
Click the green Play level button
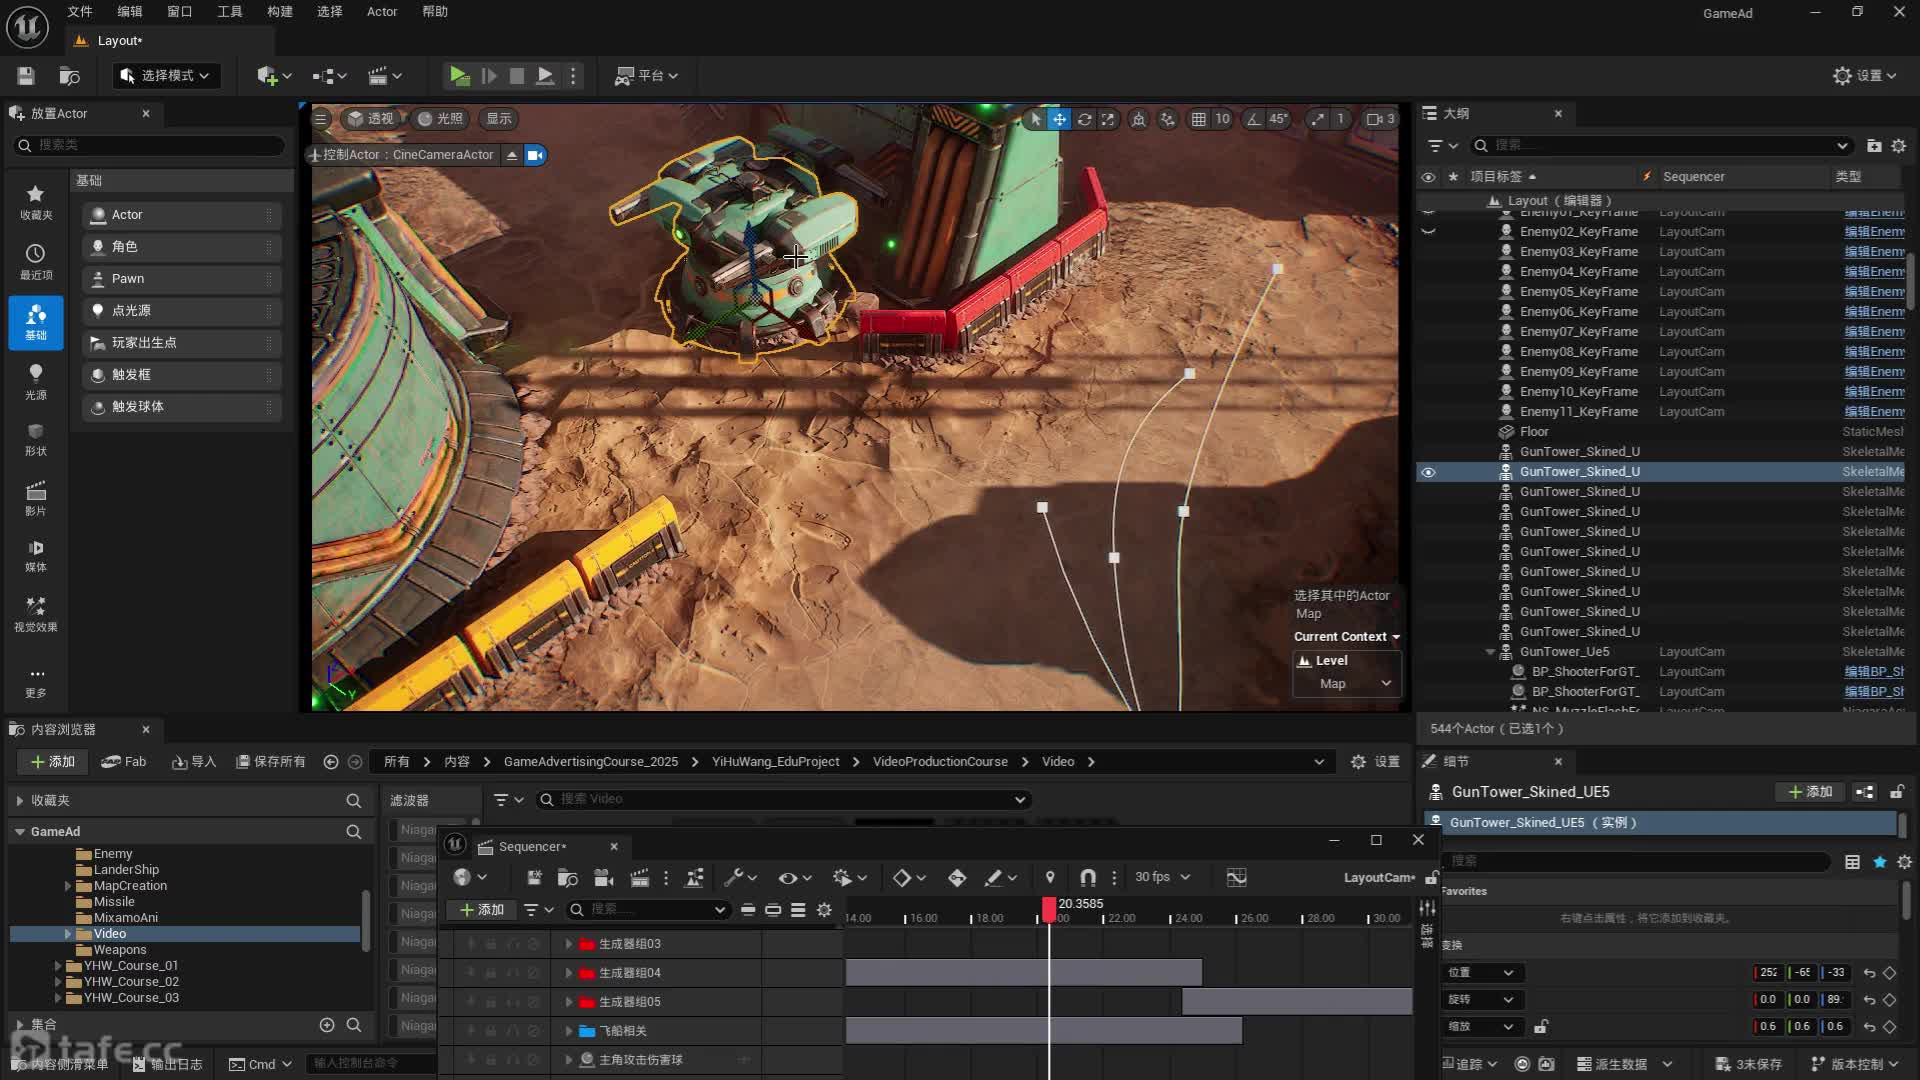coord(459,76)
